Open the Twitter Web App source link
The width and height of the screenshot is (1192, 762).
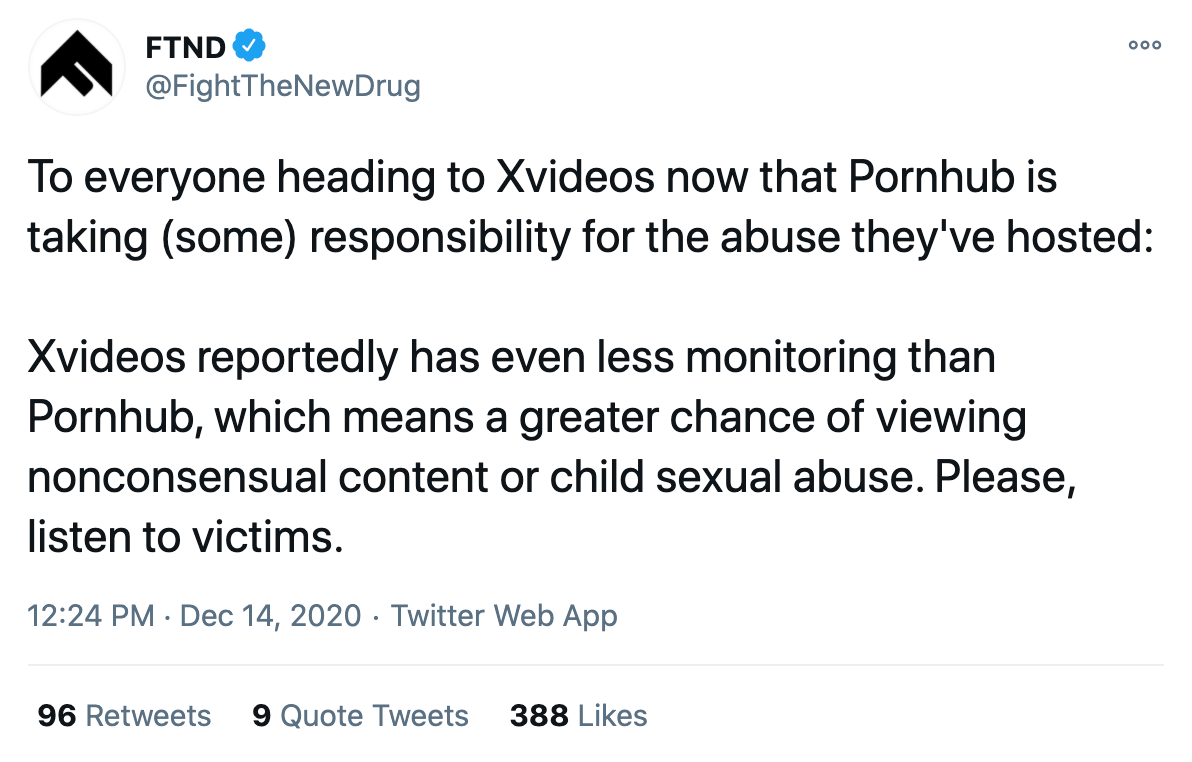coord(504,616)
